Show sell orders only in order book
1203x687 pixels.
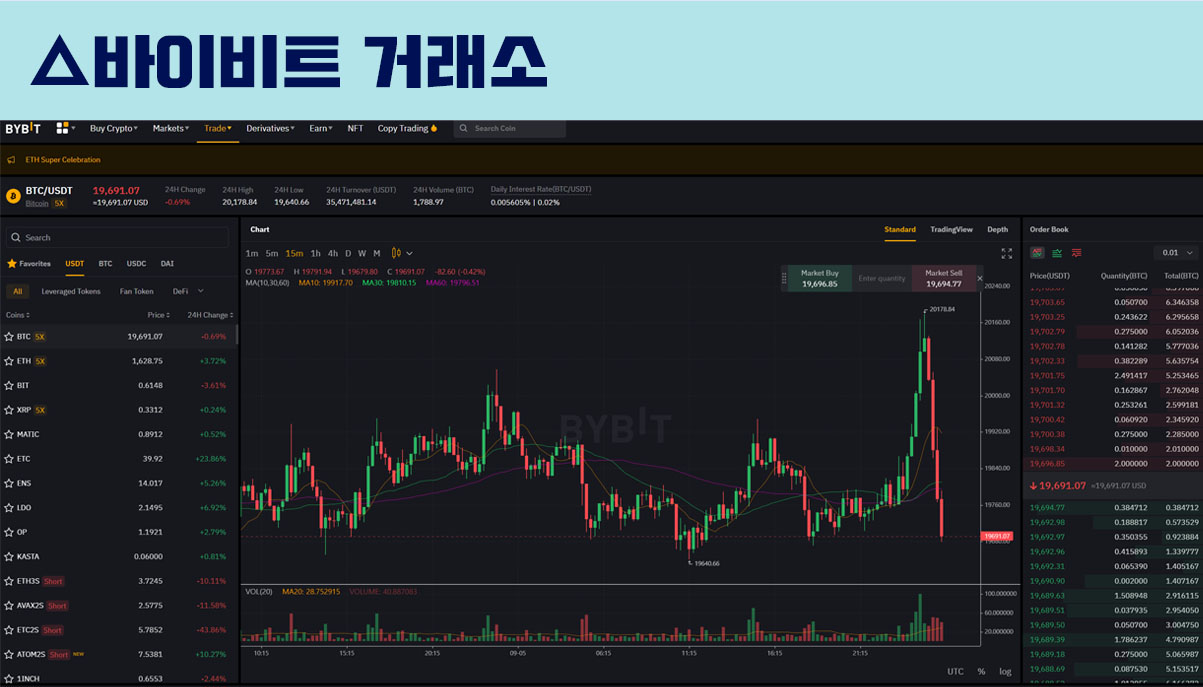pyautogui.click(x=1077, y=253)
